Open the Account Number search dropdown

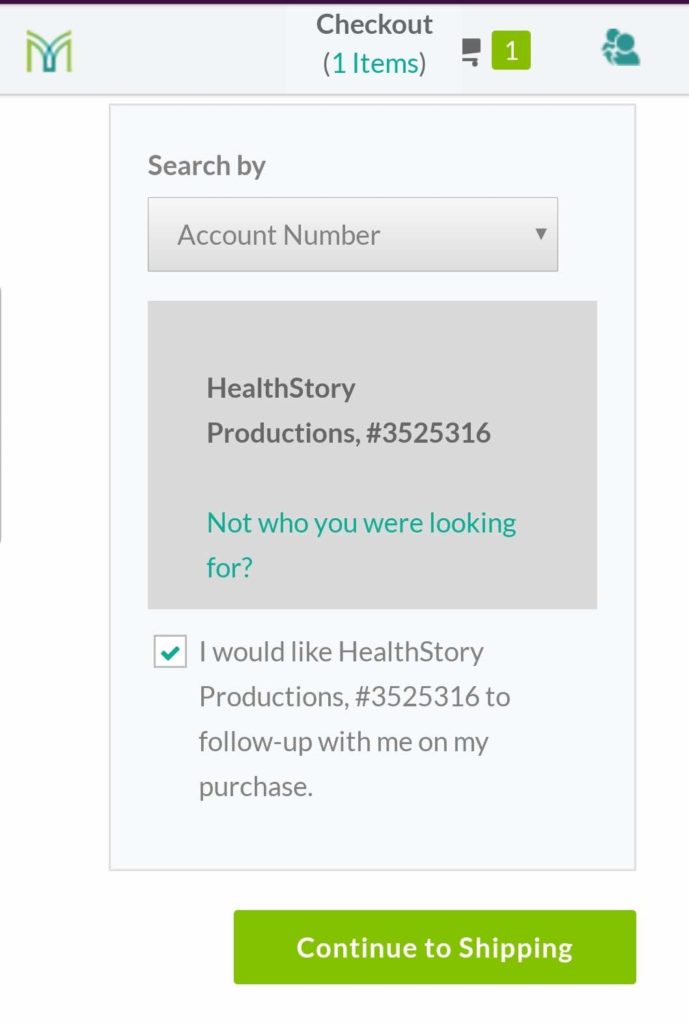click(x=353, y=234)
